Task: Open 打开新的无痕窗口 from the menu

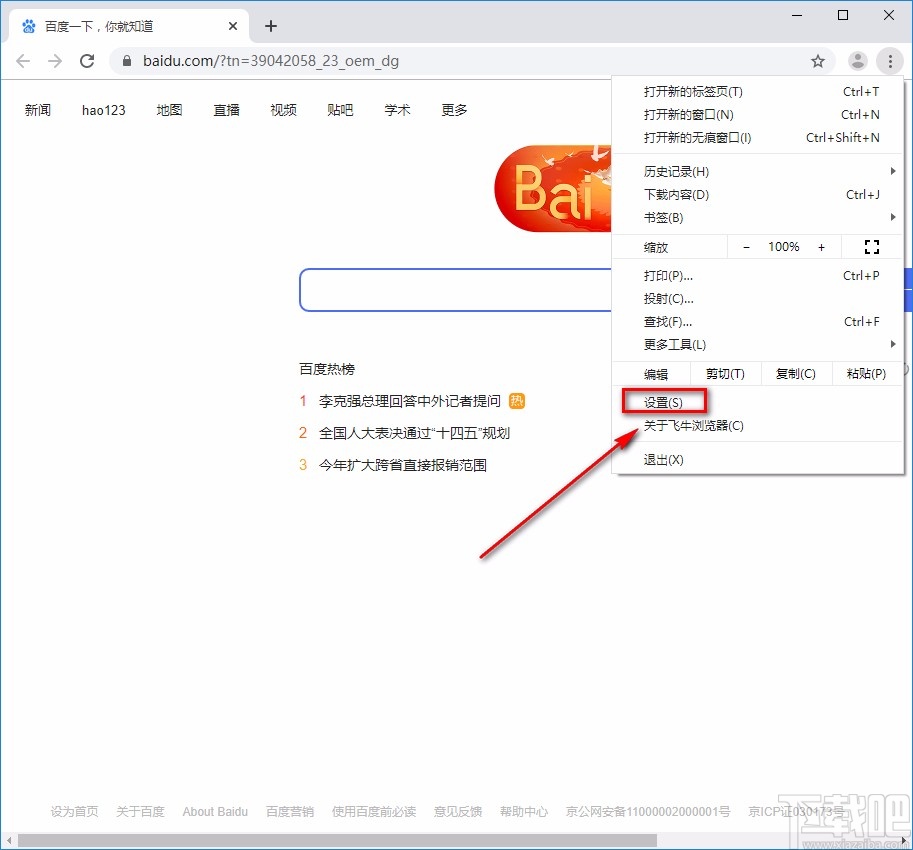Action: click(x=697, y=138)
